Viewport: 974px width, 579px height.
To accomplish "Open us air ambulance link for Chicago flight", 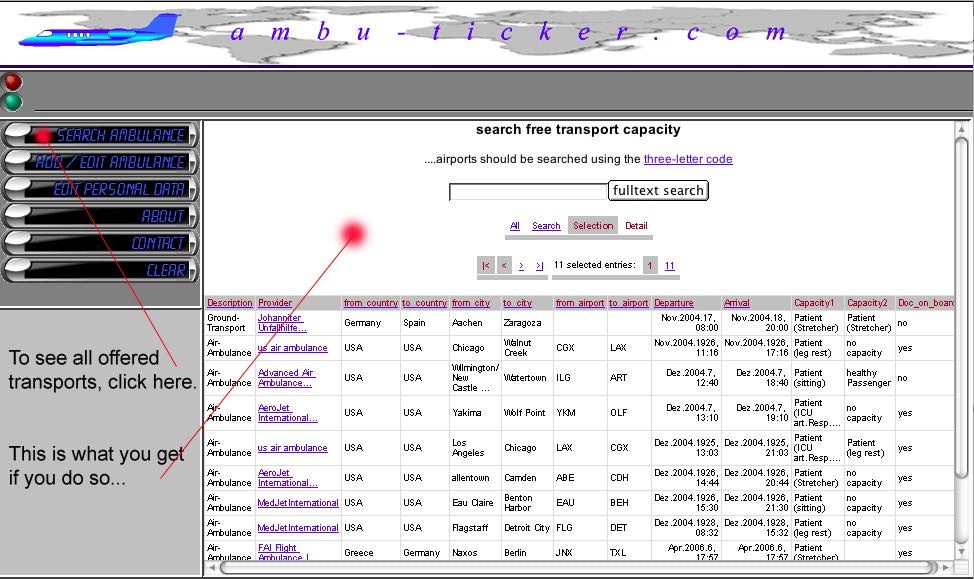I will pos(292,348).
